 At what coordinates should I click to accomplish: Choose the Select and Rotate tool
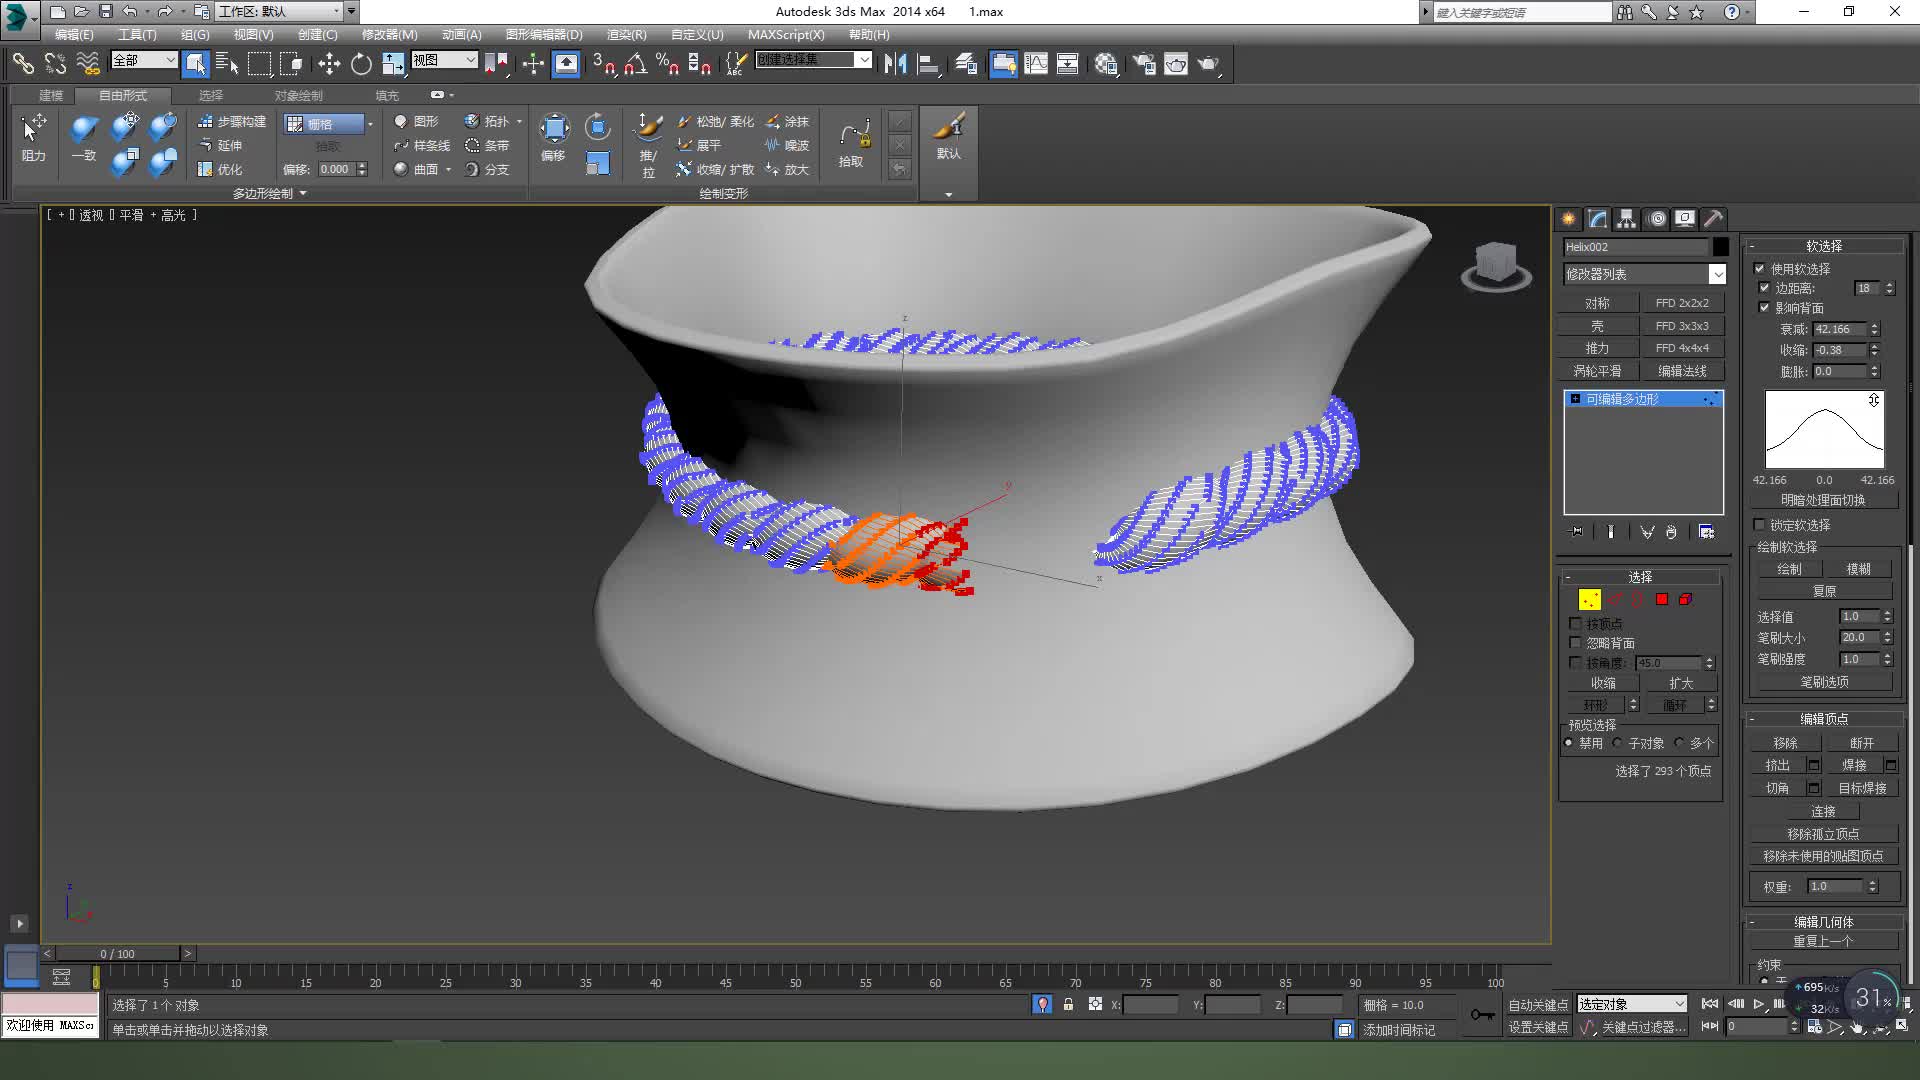click(x=361, y=64)
